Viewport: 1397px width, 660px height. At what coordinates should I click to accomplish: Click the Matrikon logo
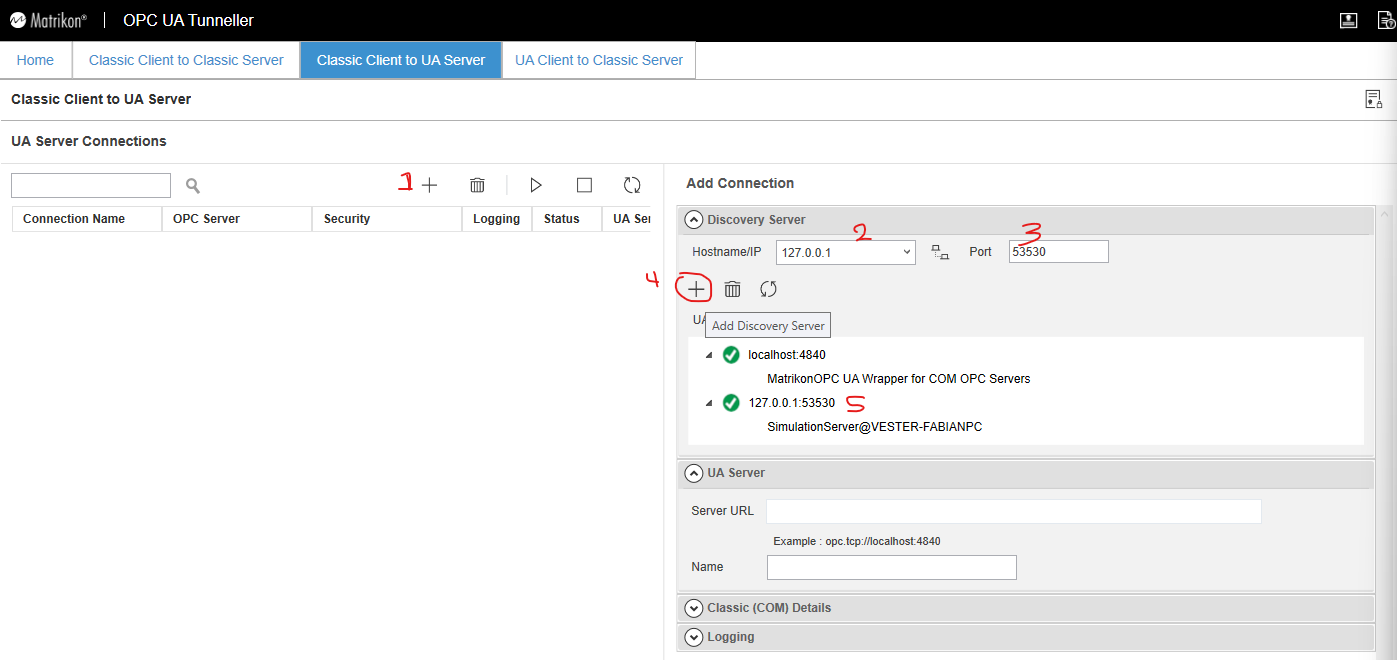(x=47, y=20)
